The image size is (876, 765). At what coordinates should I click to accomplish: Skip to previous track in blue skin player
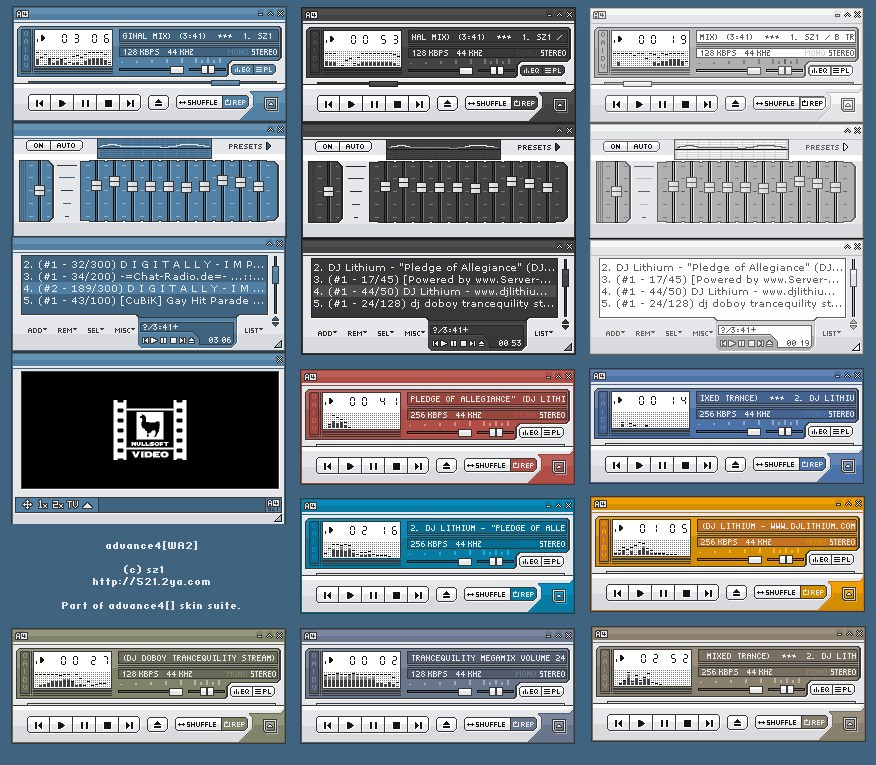tap(39, 103)
